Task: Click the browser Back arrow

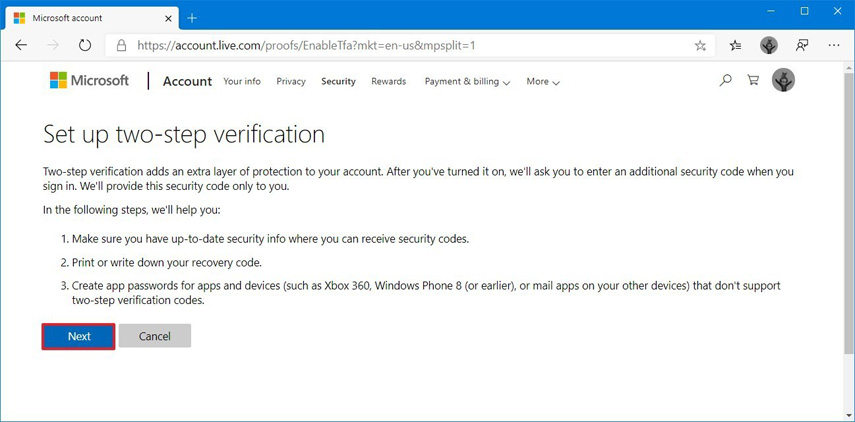Action: pos(21,45)
